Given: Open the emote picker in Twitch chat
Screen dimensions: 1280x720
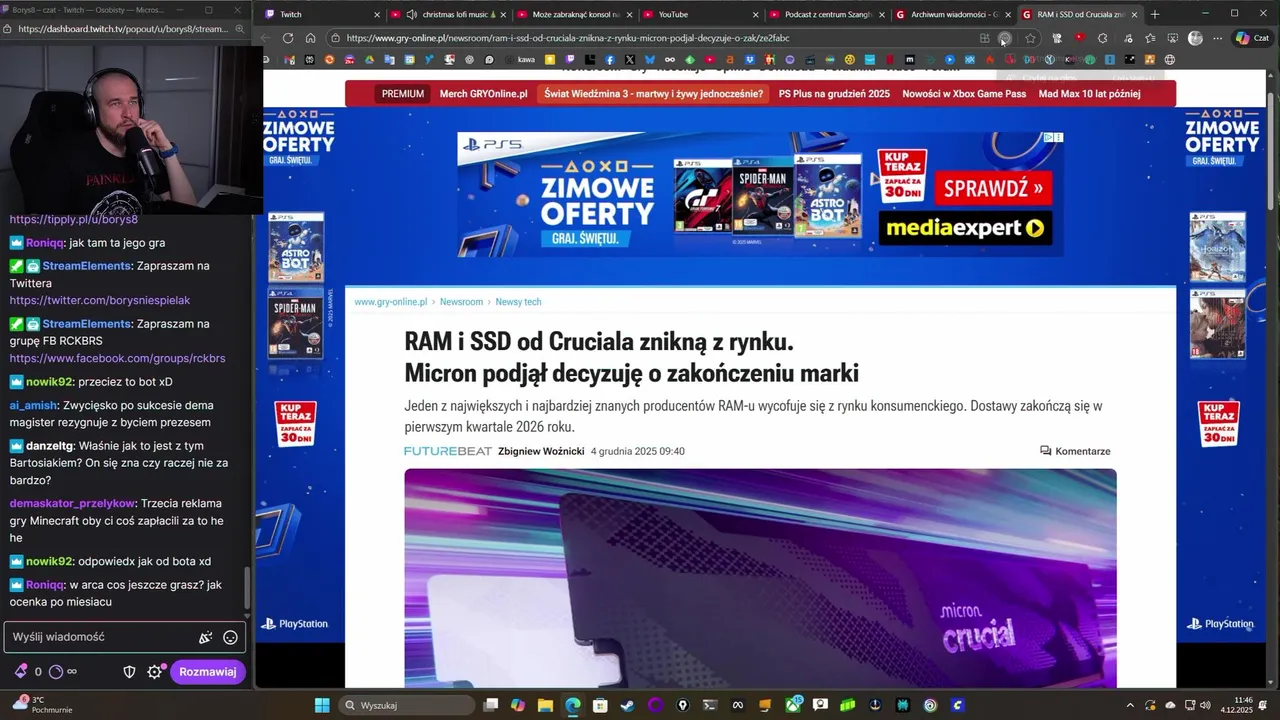Looking at the screenshot, I should point(230,637).
